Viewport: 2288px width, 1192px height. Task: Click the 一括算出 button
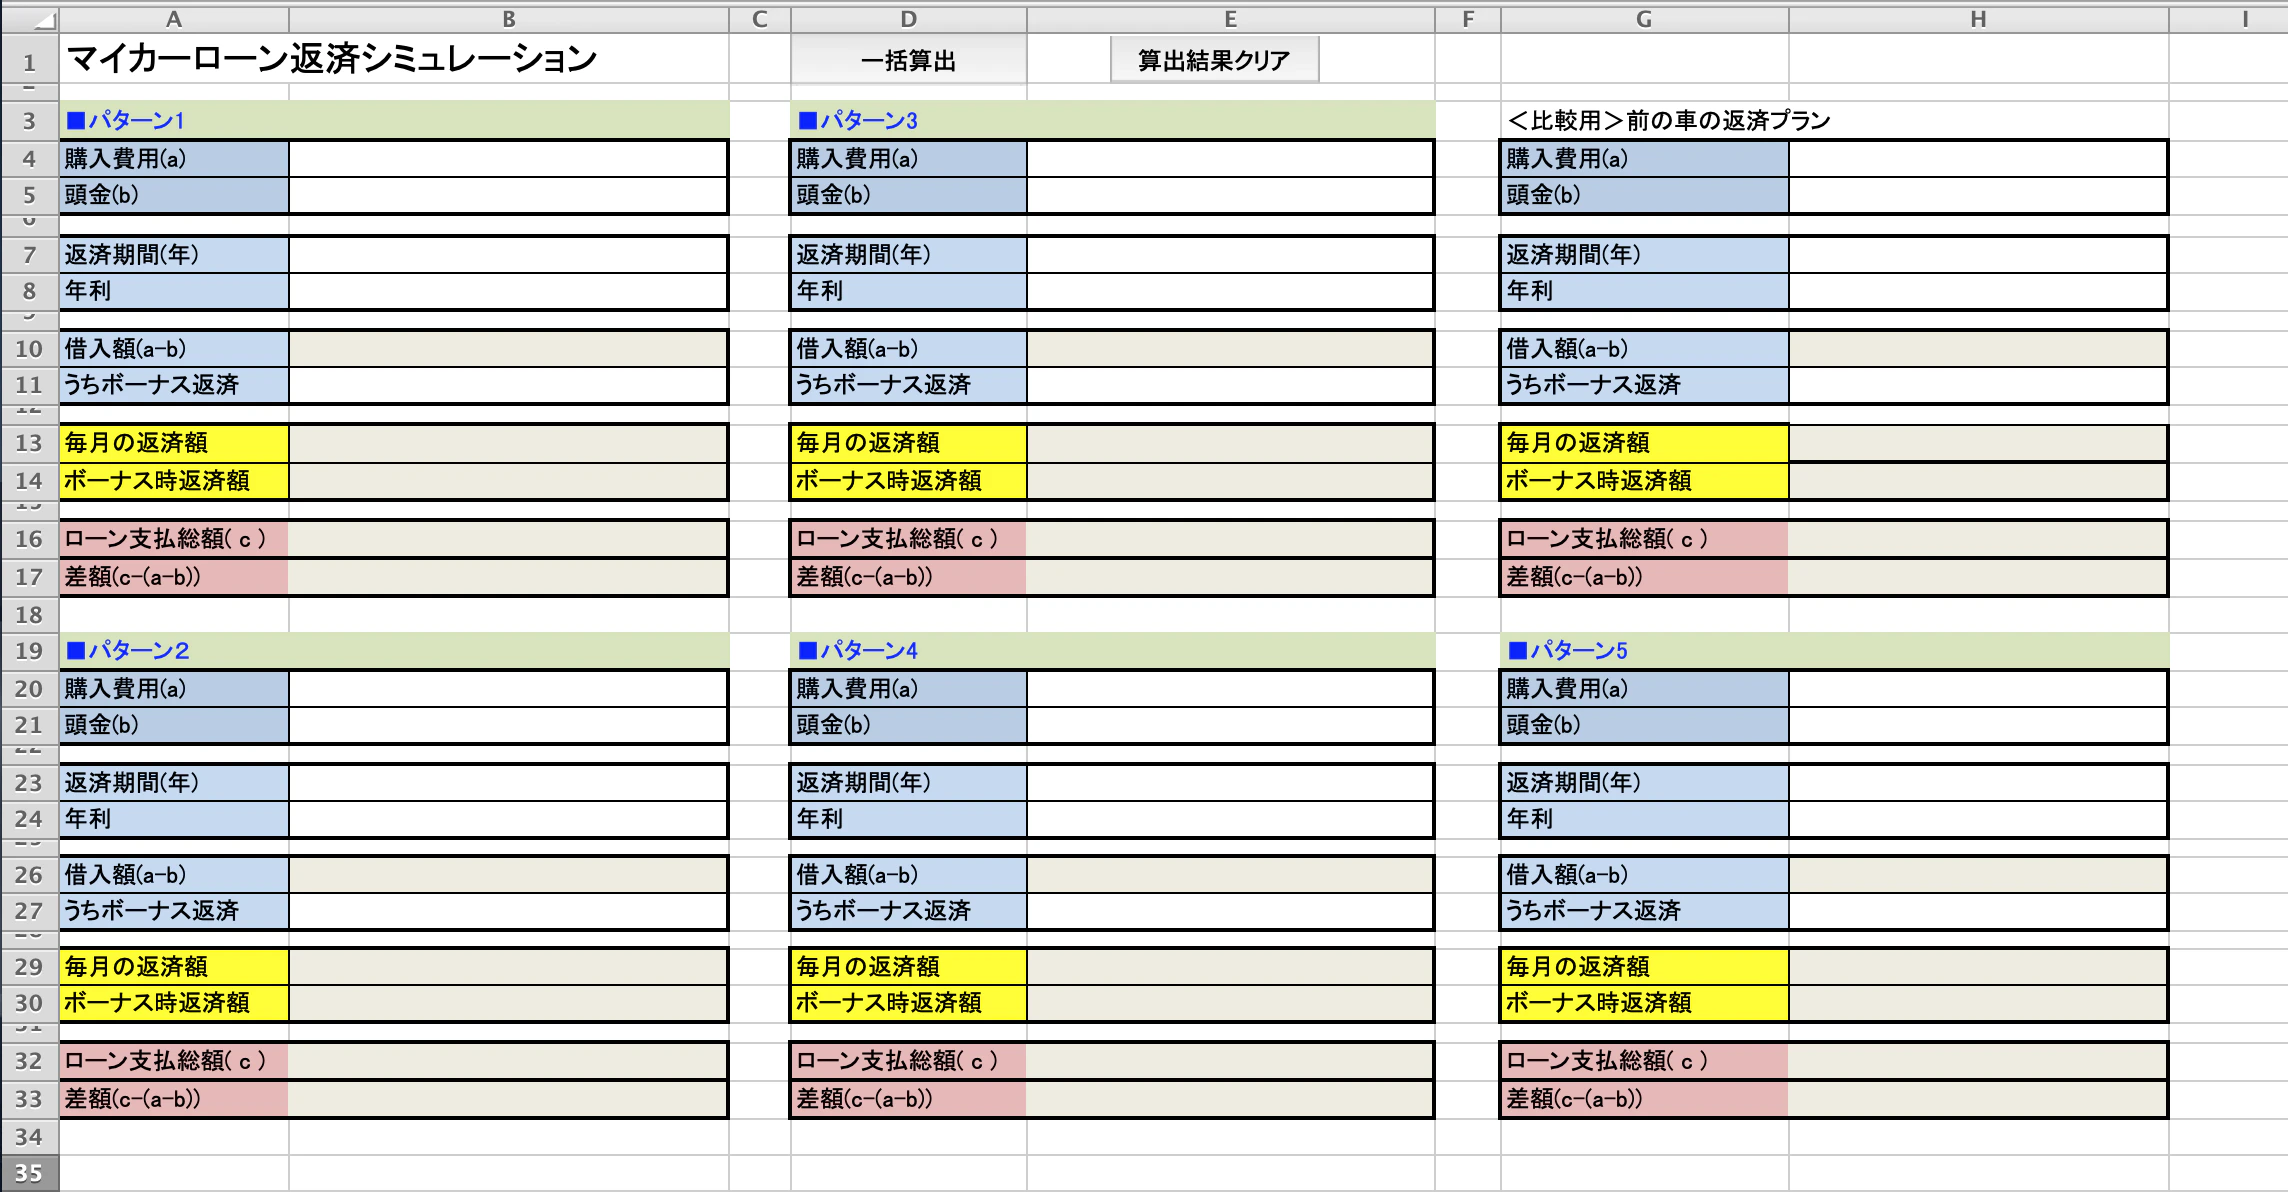908,61
